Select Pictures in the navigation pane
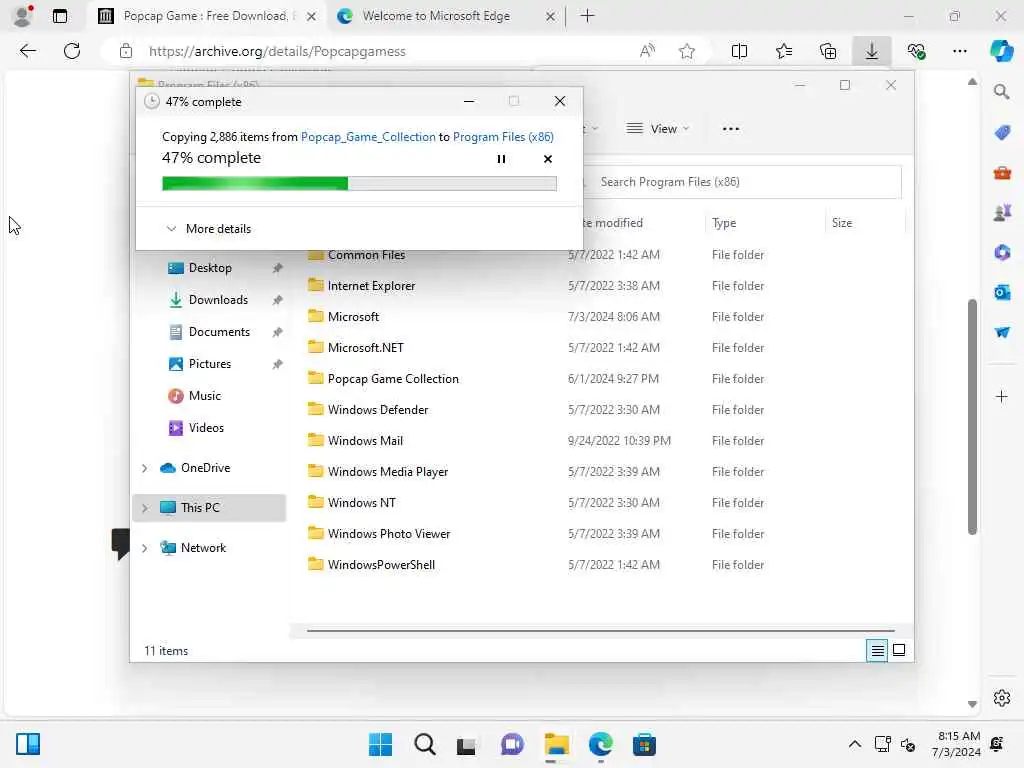The width and height of the screenshot is (1024, 768). tap(209, 364)
